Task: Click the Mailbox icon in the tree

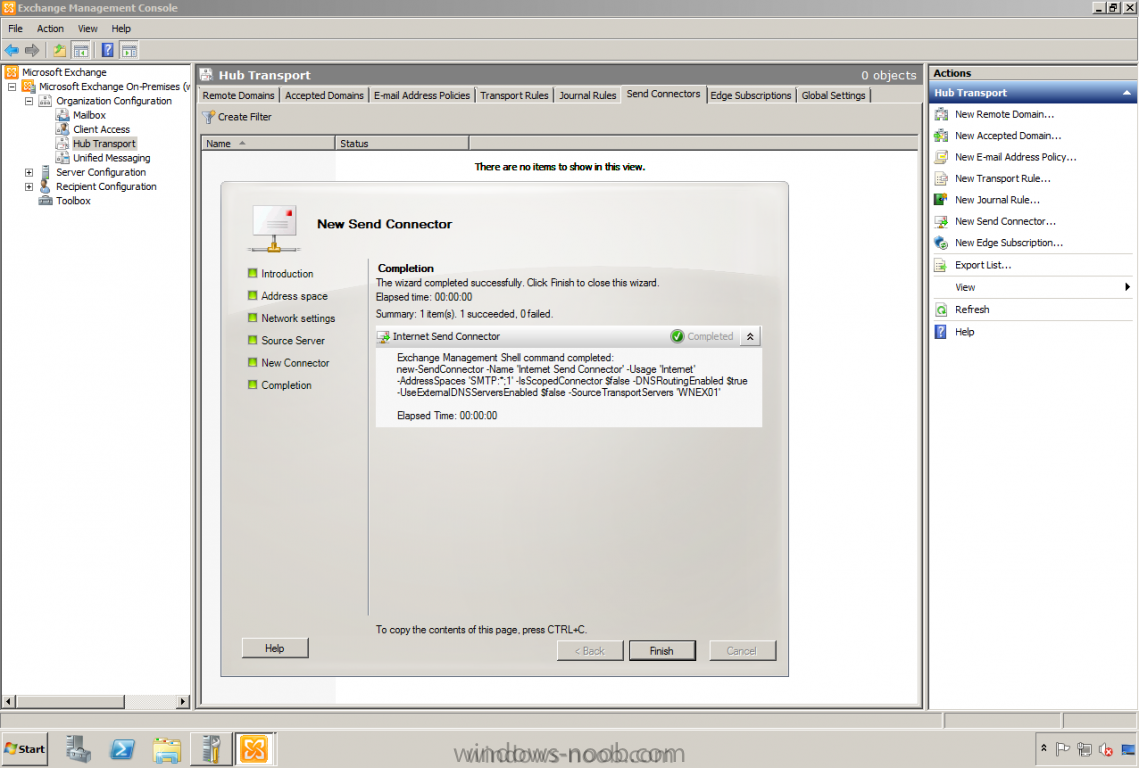Action: tap(62, 115)
